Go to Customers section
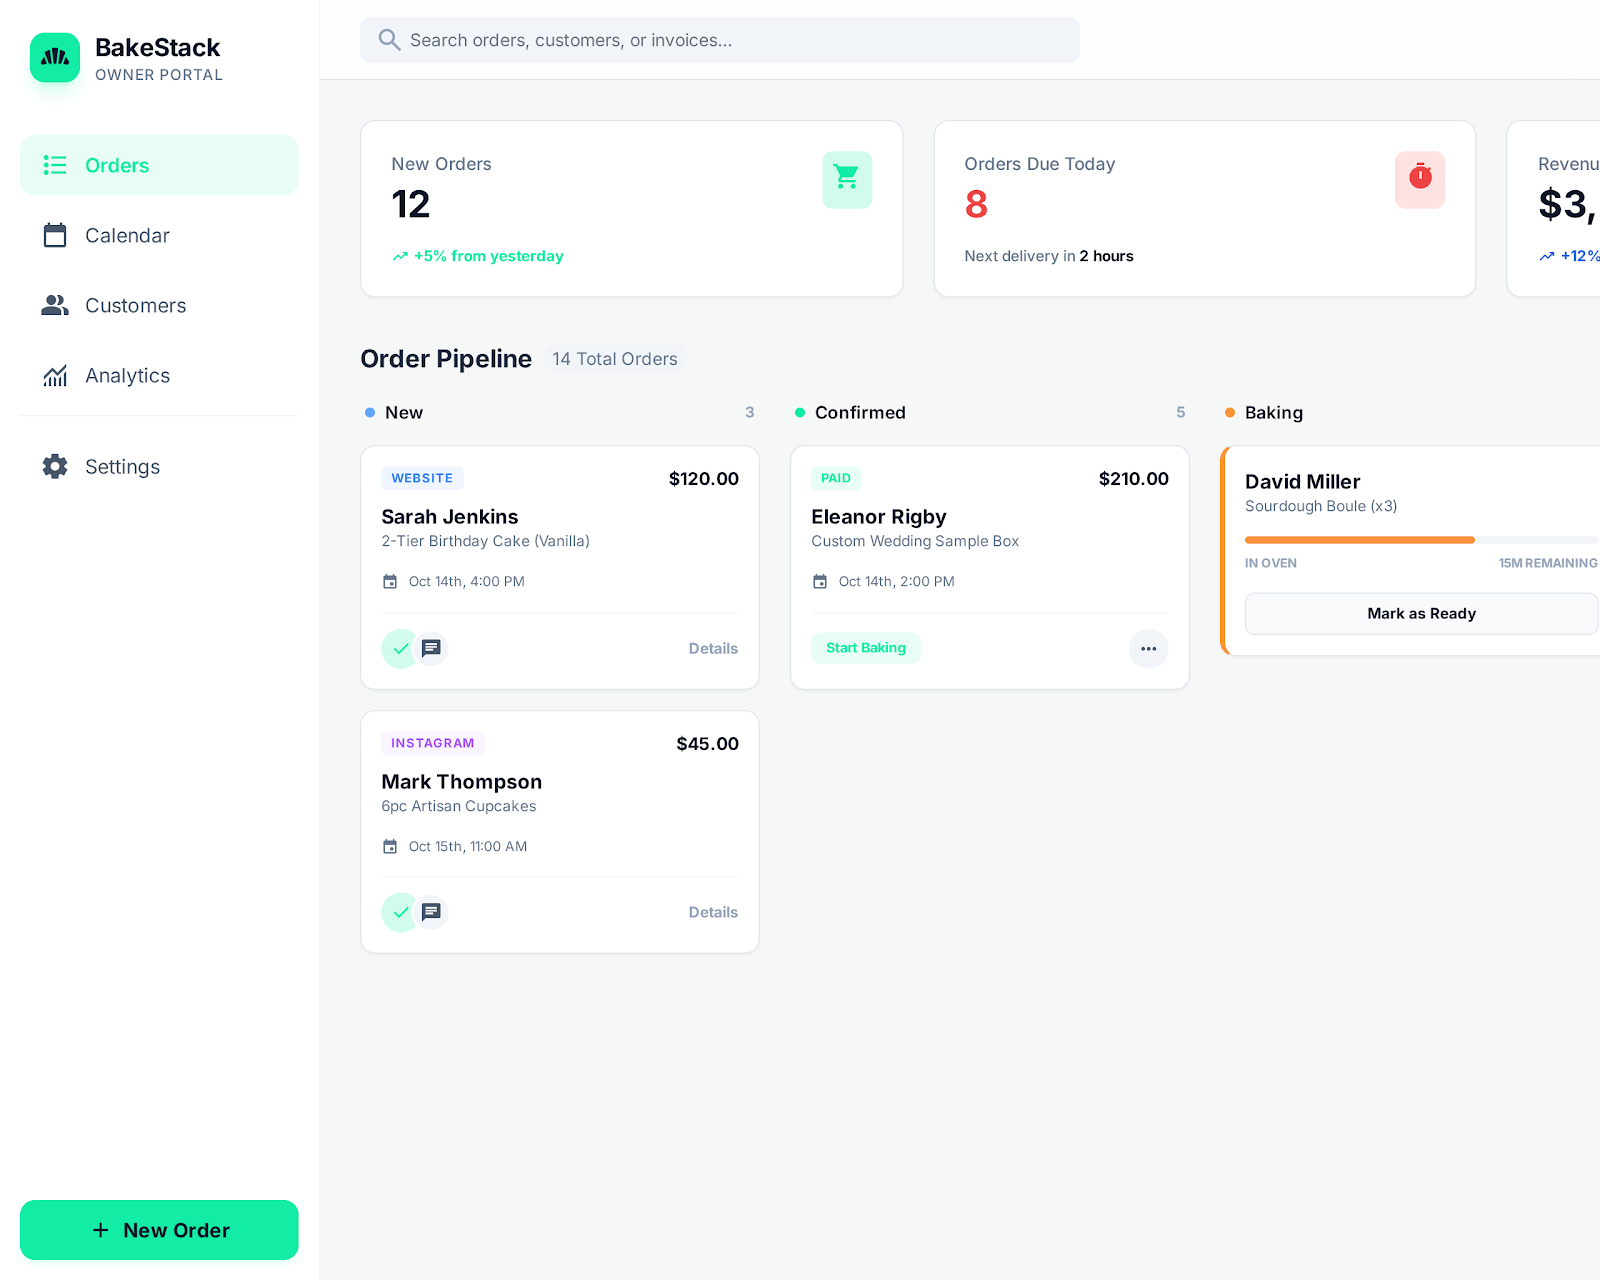 (x=135, y=306)
